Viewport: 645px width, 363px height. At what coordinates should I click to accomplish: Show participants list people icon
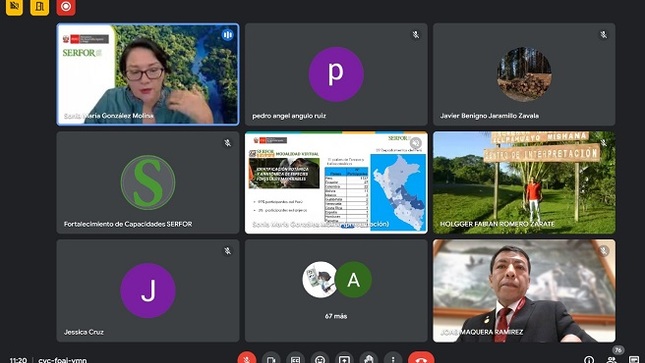(612, 359)
